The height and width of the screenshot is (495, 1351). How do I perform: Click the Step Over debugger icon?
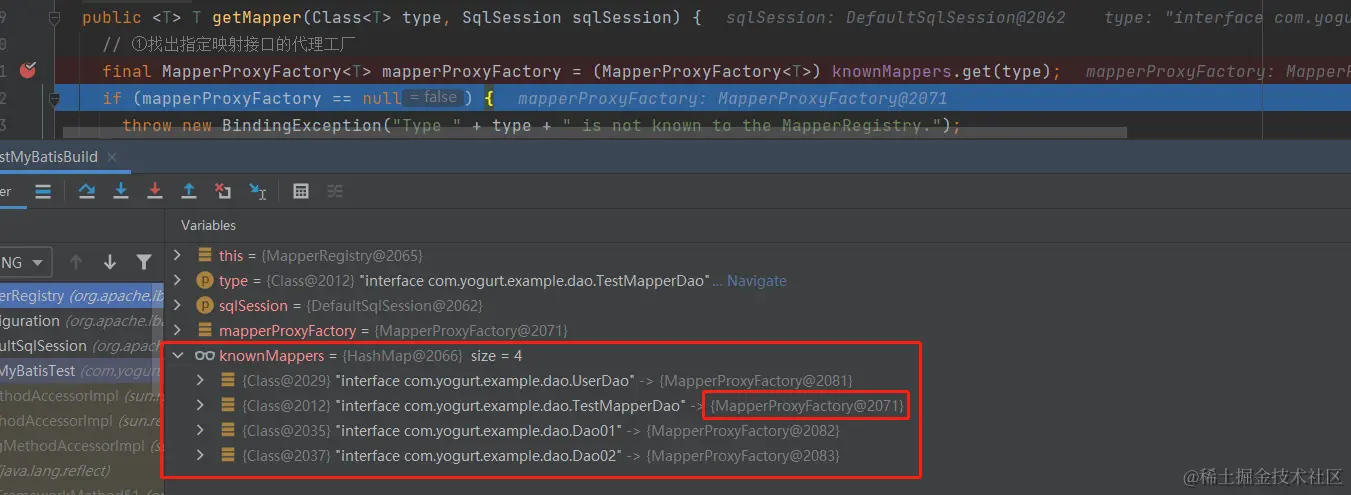click(x=87, y=191)
